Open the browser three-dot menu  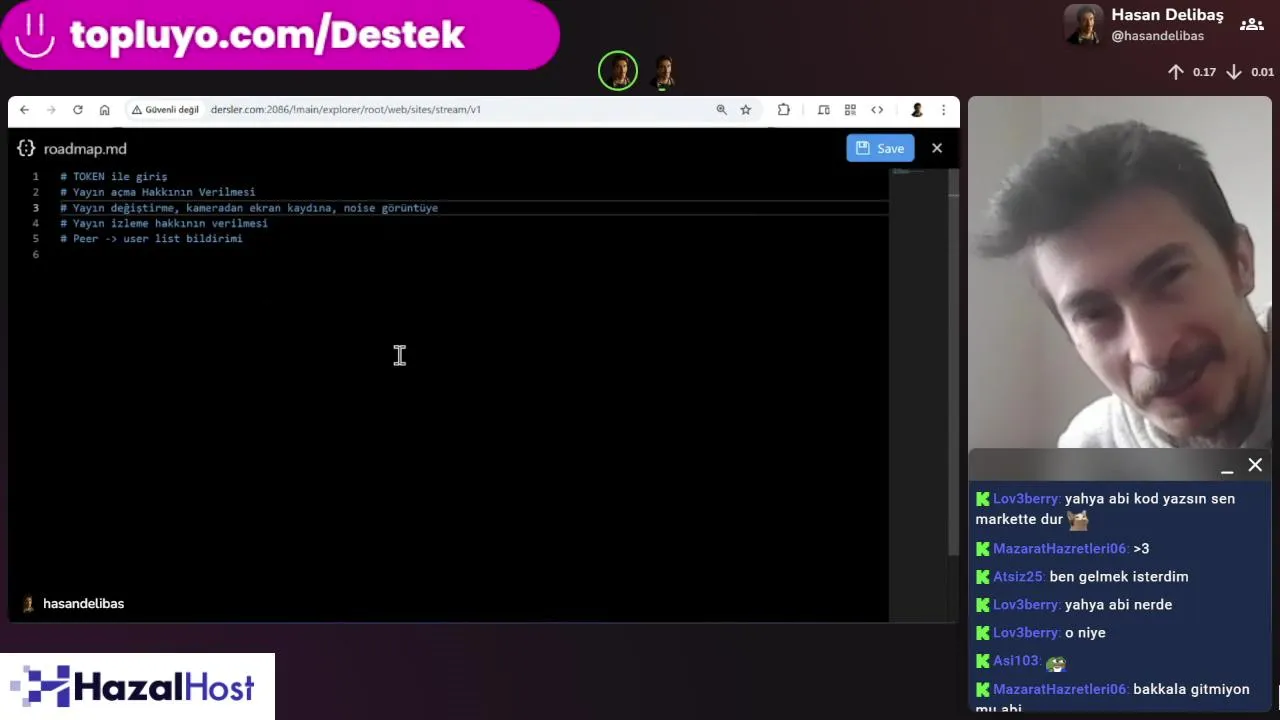click(x=943, y=110)
